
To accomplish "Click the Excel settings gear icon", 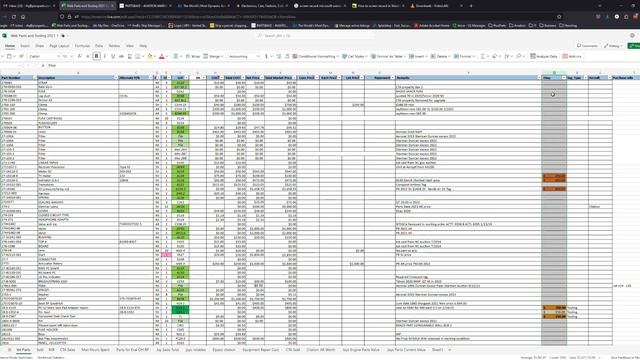I will 632,36.
